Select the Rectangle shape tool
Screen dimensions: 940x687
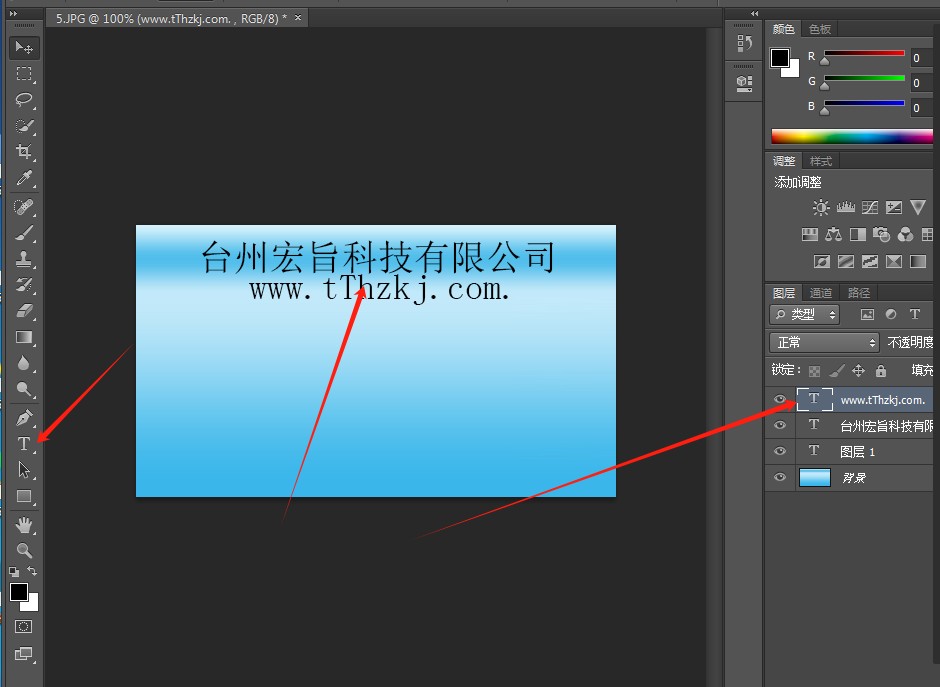pyautogui.click(x=24, y=496)
